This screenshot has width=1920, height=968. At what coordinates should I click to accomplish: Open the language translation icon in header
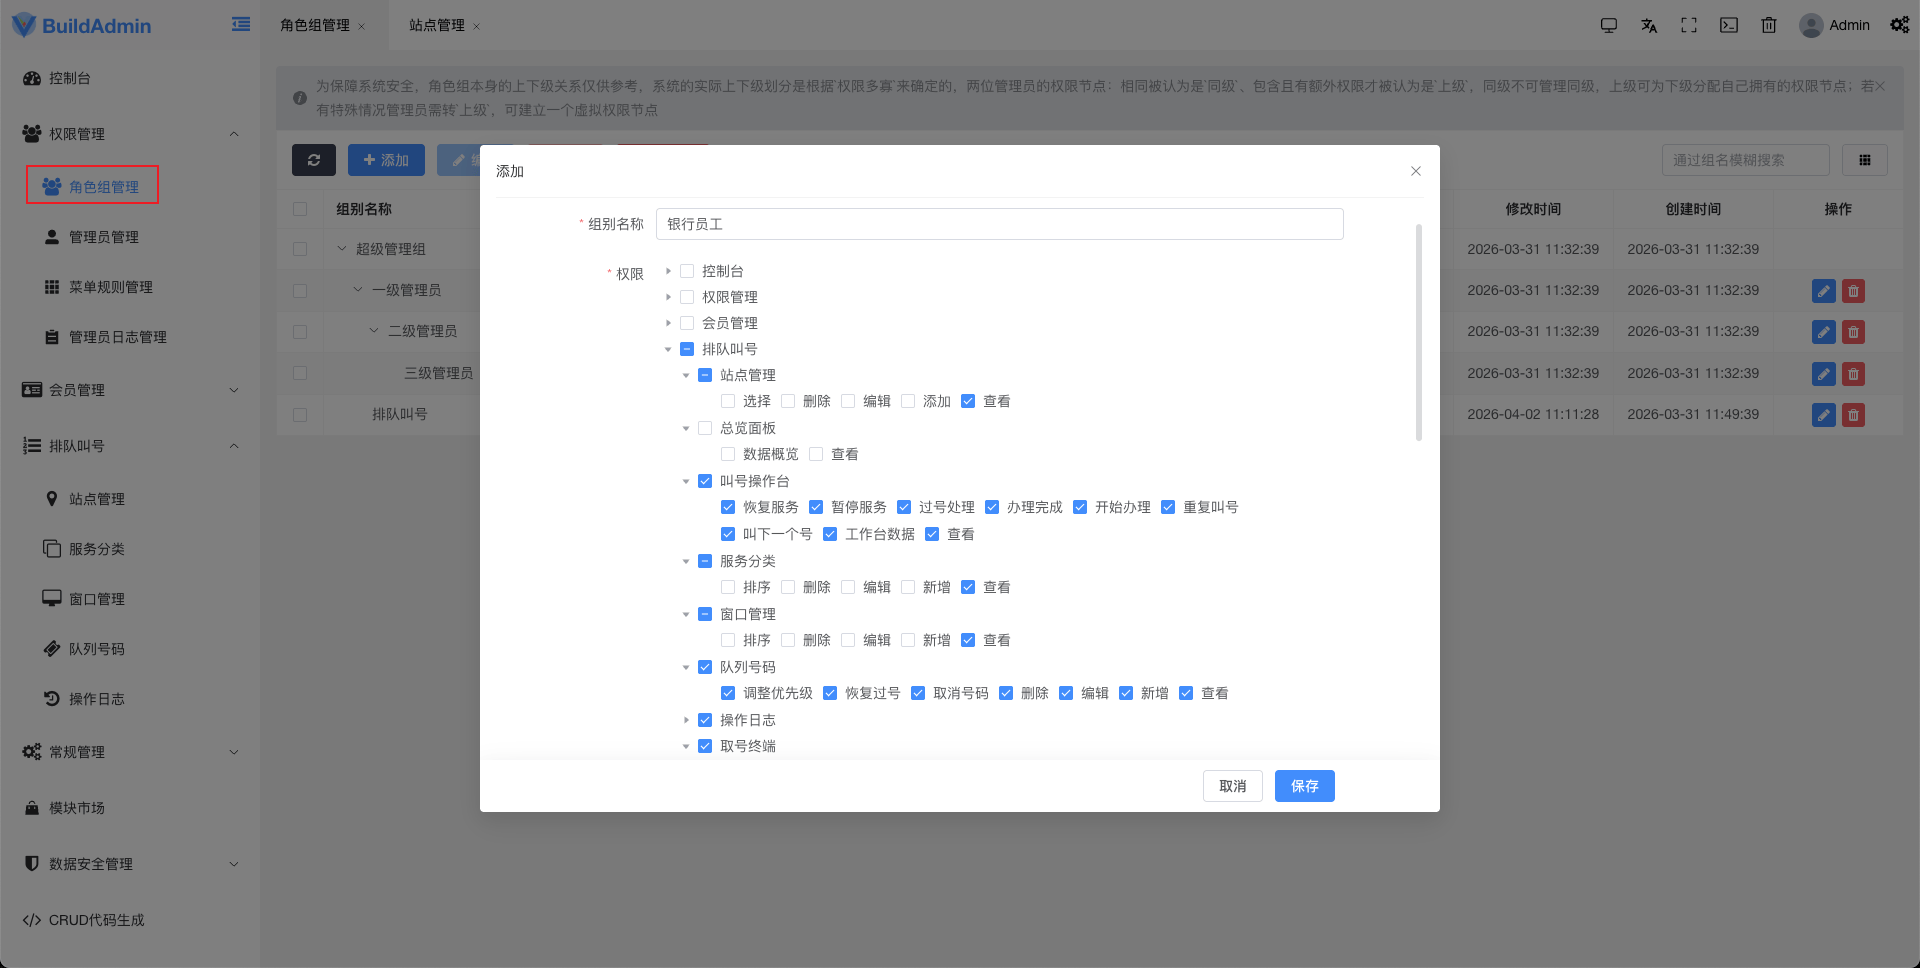1649,25
